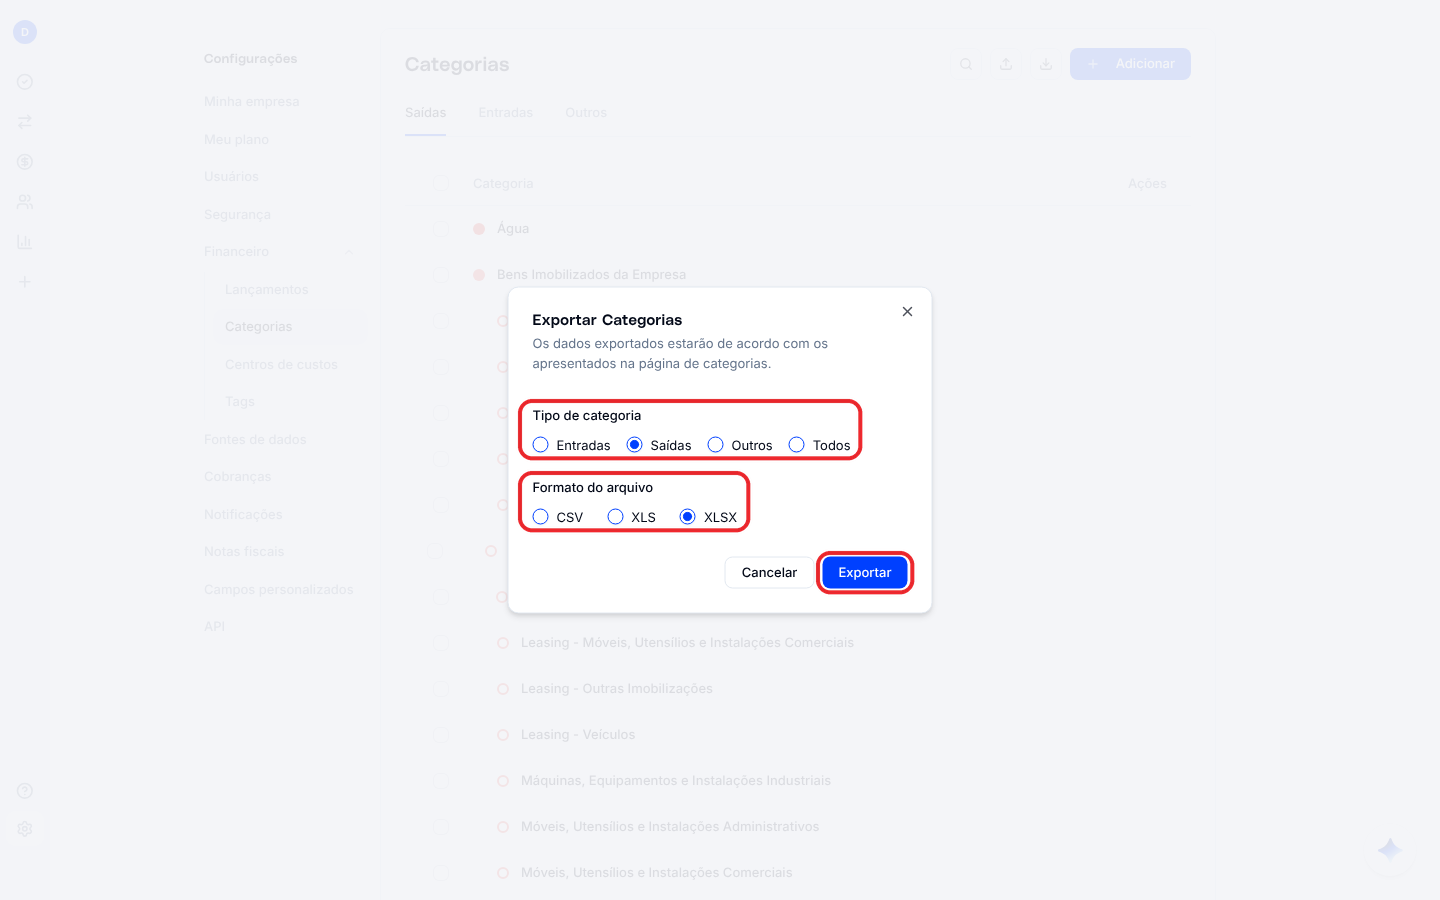The image size is (1440, 900).
Task: Open Minha empresa settings
Action: [252, 102]
